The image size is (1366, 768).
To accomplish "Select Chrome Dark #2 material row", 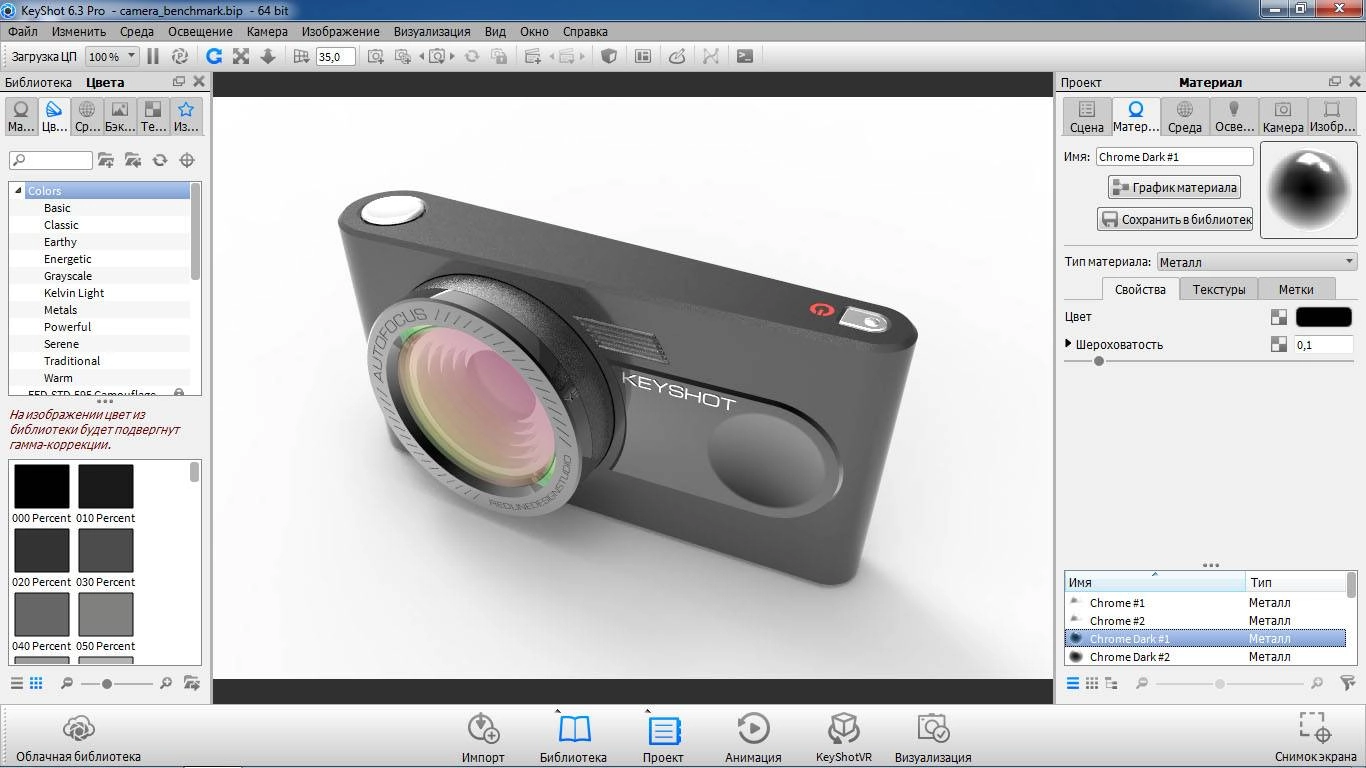I will point(1206,657).
